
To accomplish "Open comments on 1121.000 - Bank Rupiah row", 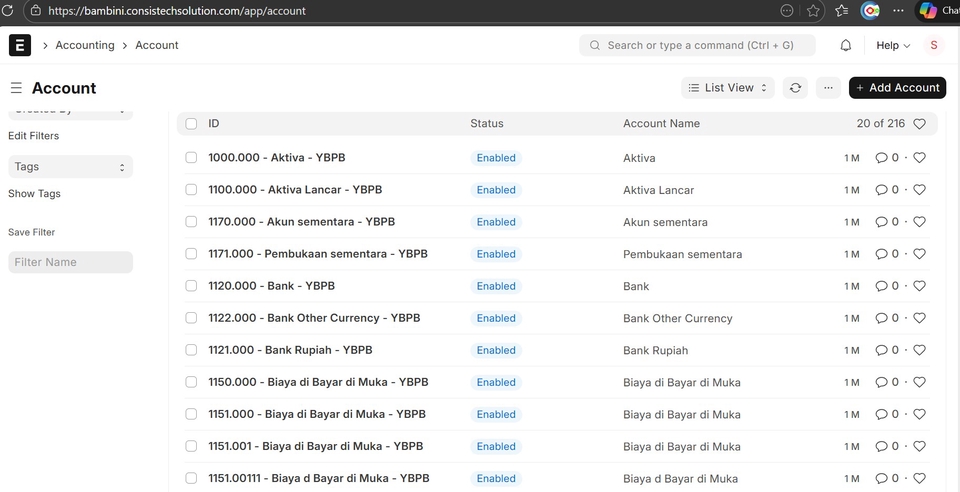I will click(887, 350).
